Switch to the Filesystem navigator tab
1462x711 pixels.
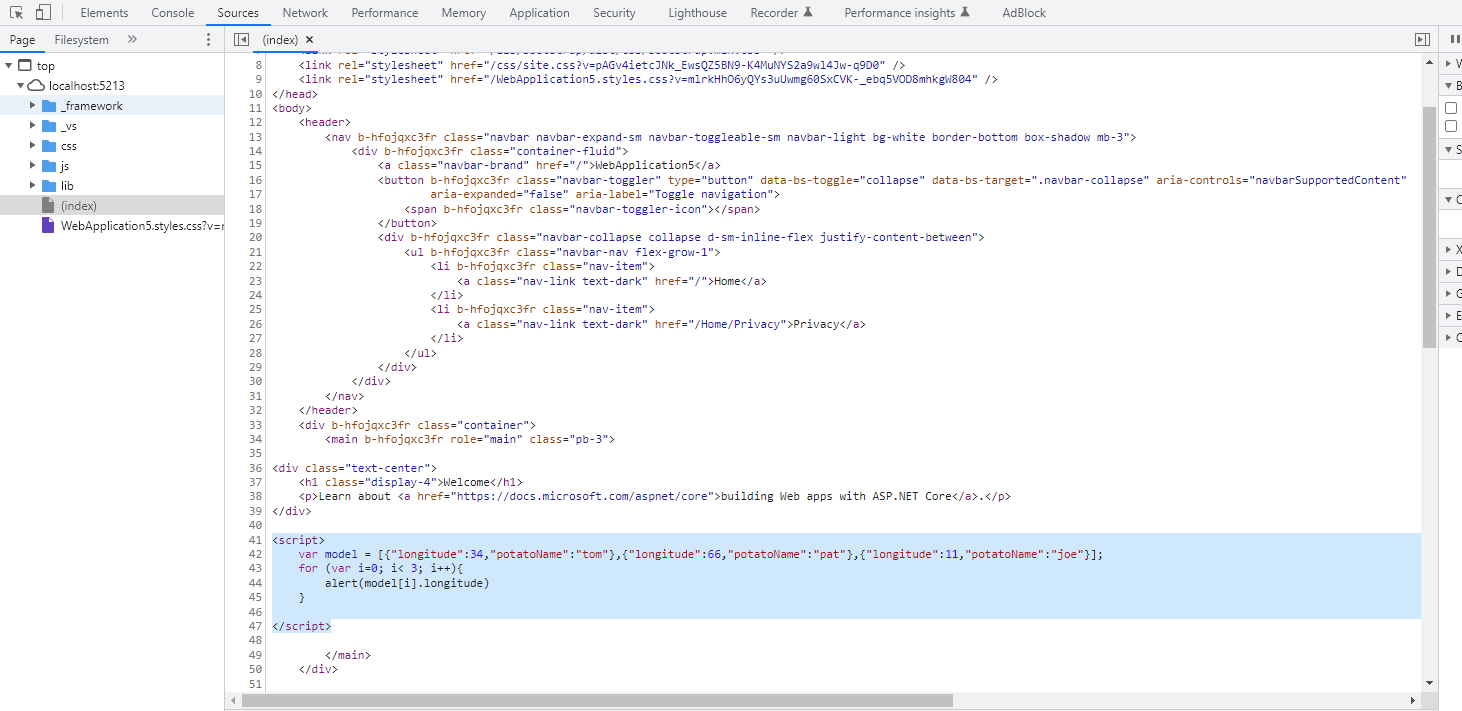[81, 40]
